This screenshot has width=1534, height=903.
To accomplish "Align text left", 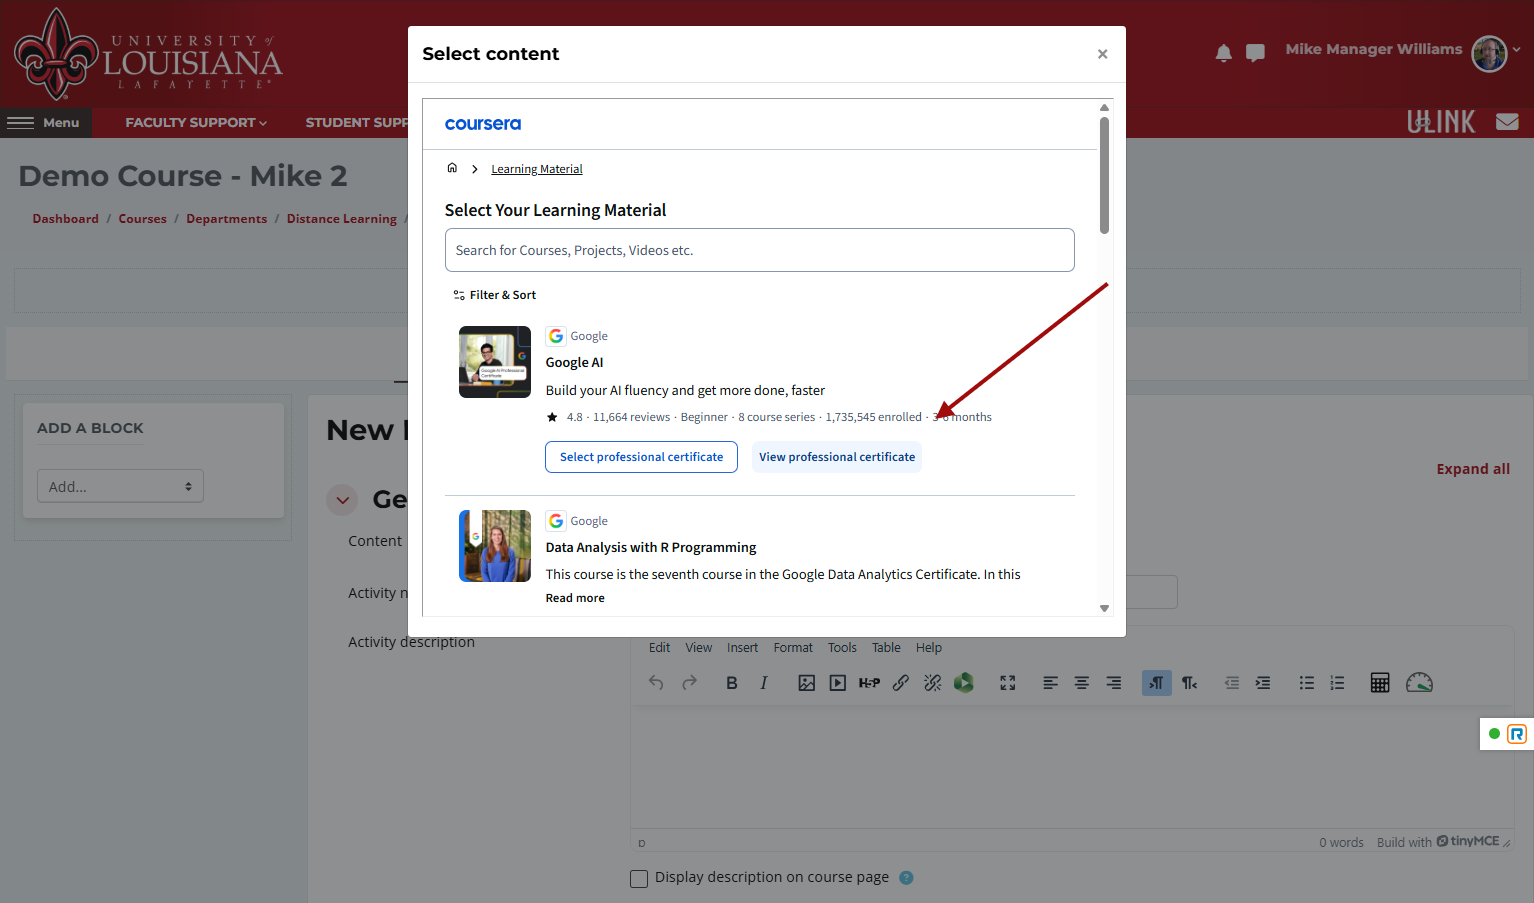I will tap(1050, 683).
